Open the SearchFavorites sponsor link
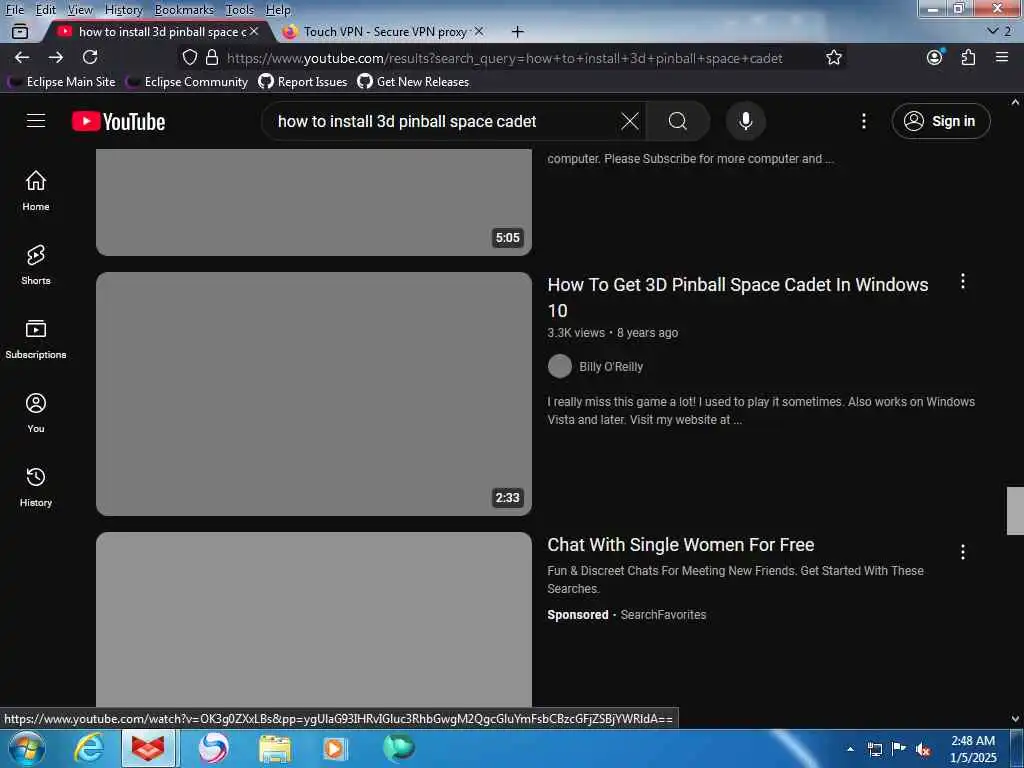Screen dimensions: 1024x768 click(663, 615)
